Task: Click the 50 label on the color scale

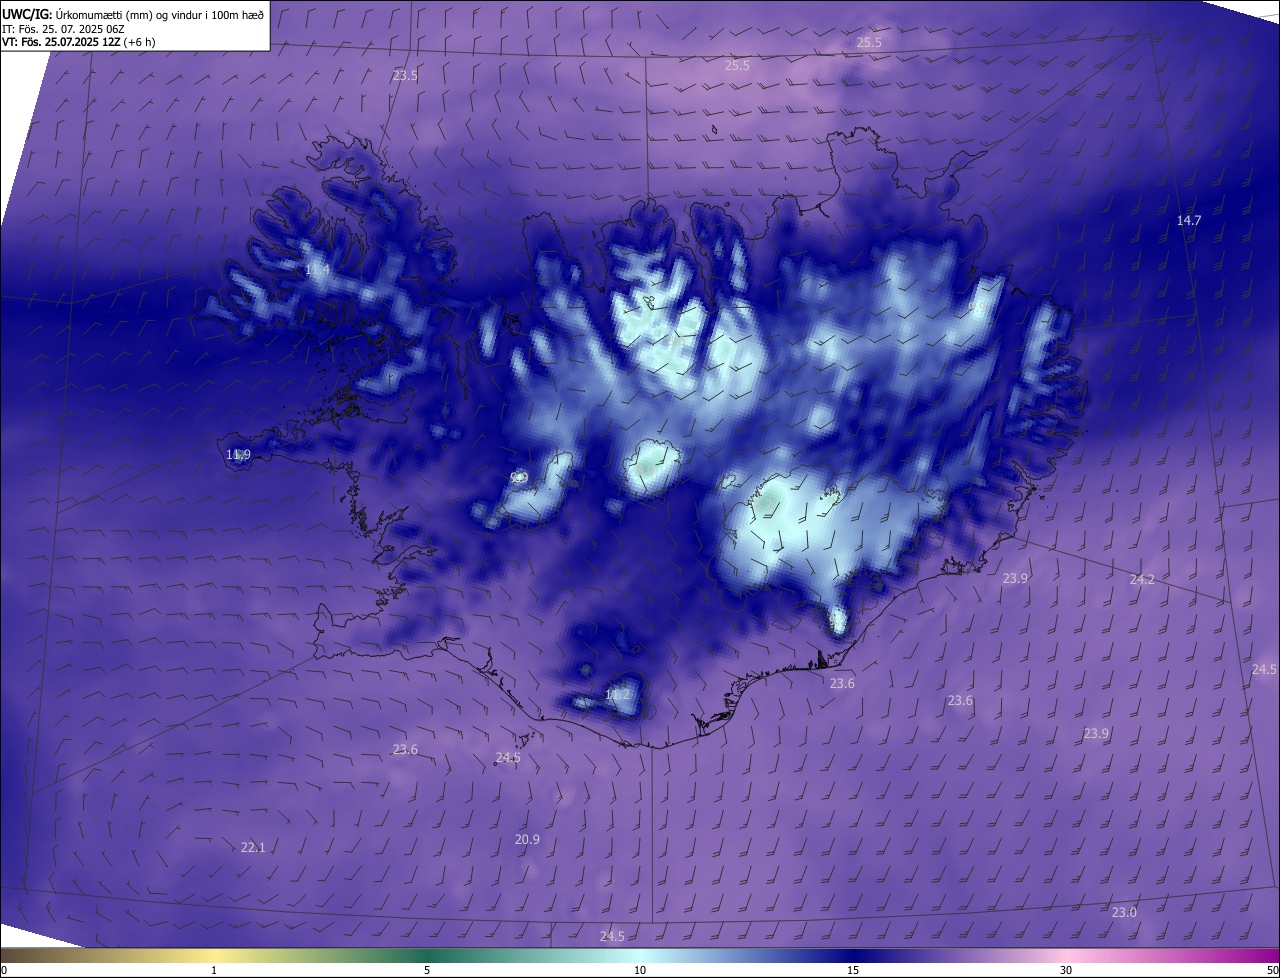Action: click(1272, 970)
